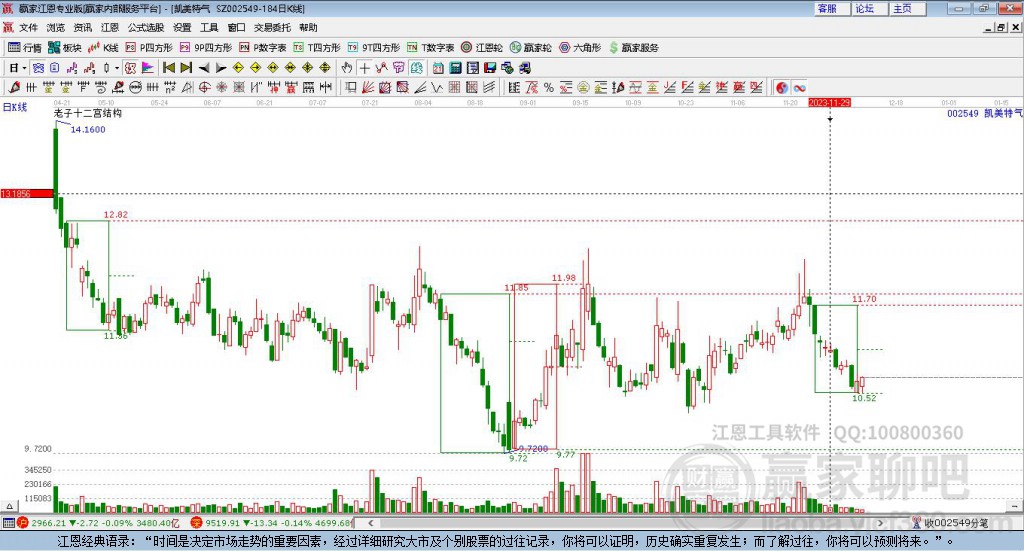The image size is (1024, 551).
Task: Launch the 江恩轮 Gann wheel
Action: click(x=482, y=48)
